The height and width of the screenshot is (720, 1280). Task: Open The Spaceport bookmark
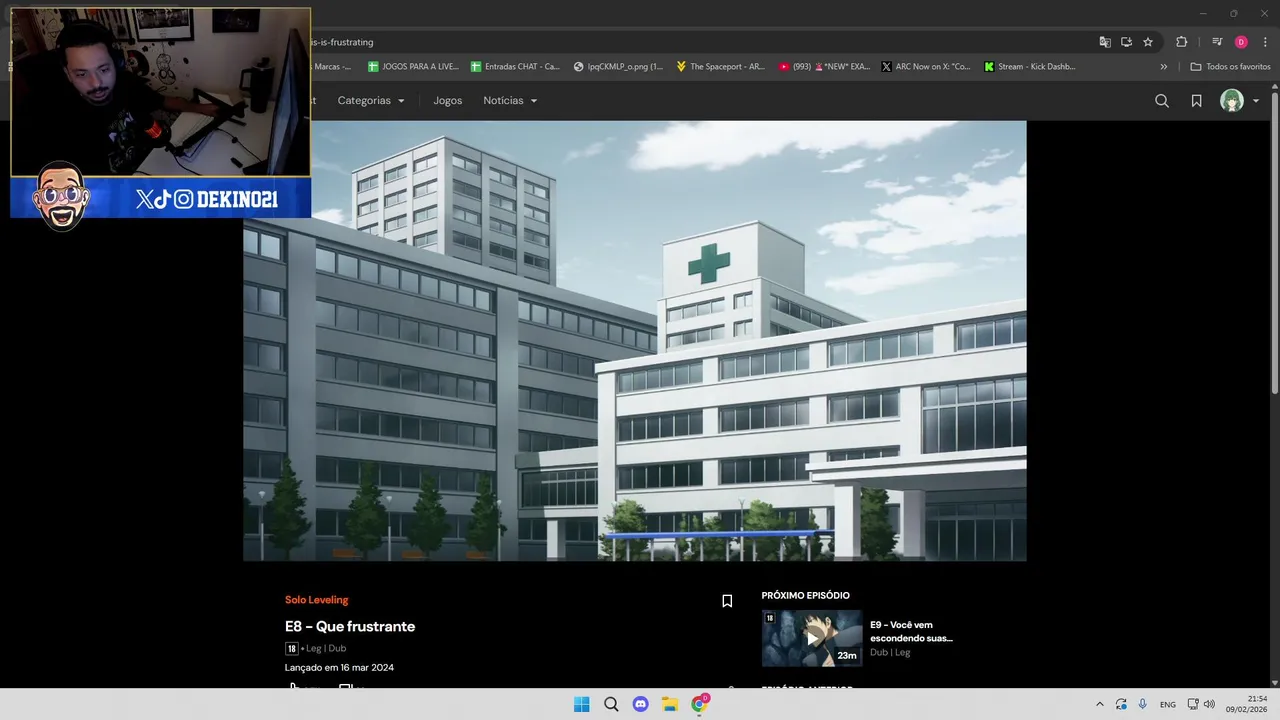720,66
